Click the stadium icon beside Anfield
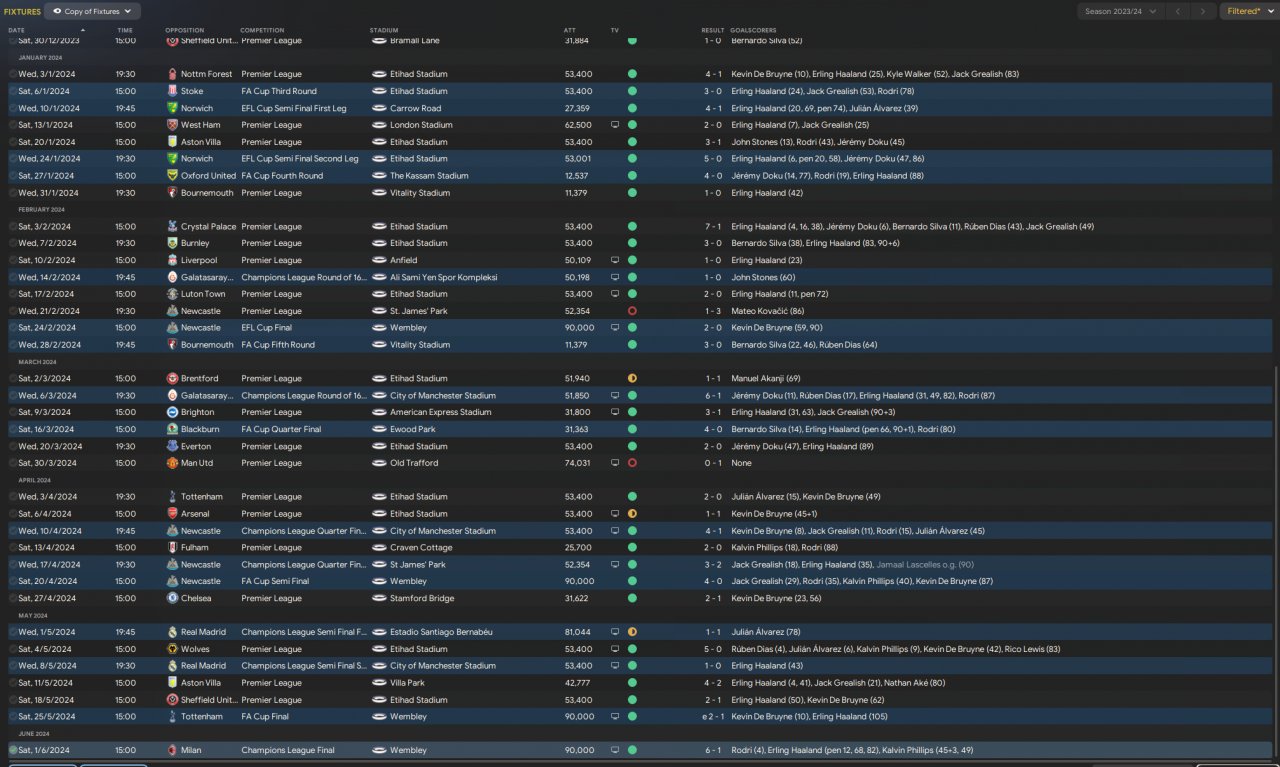 (379, 260)
